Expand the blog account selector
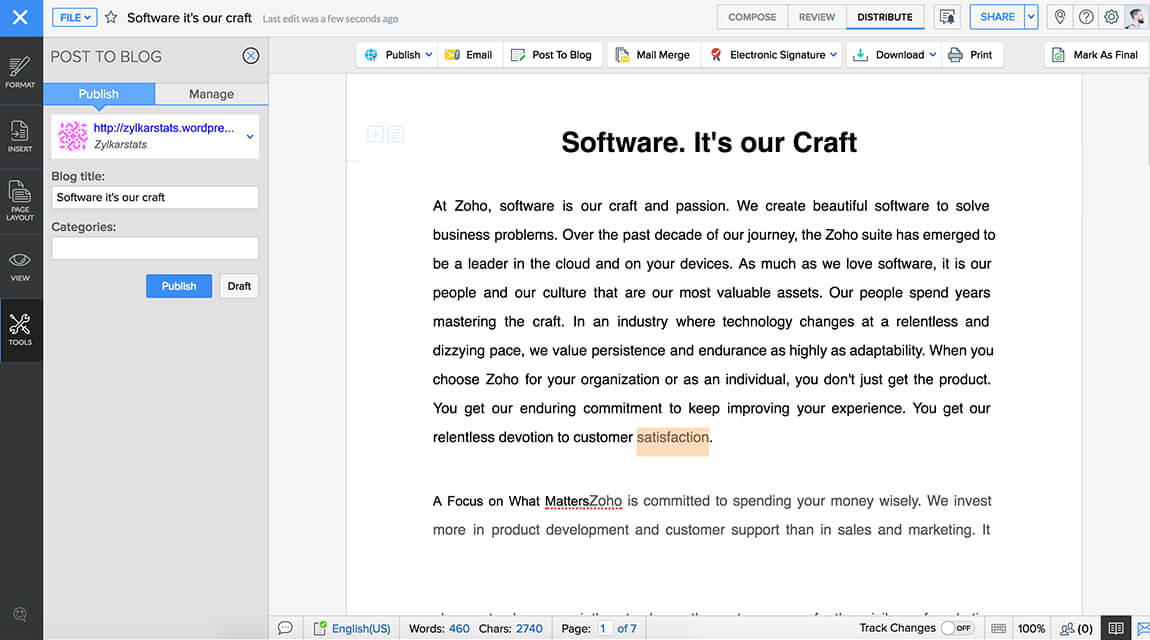1150x640 pixels. tap(250, 137)
